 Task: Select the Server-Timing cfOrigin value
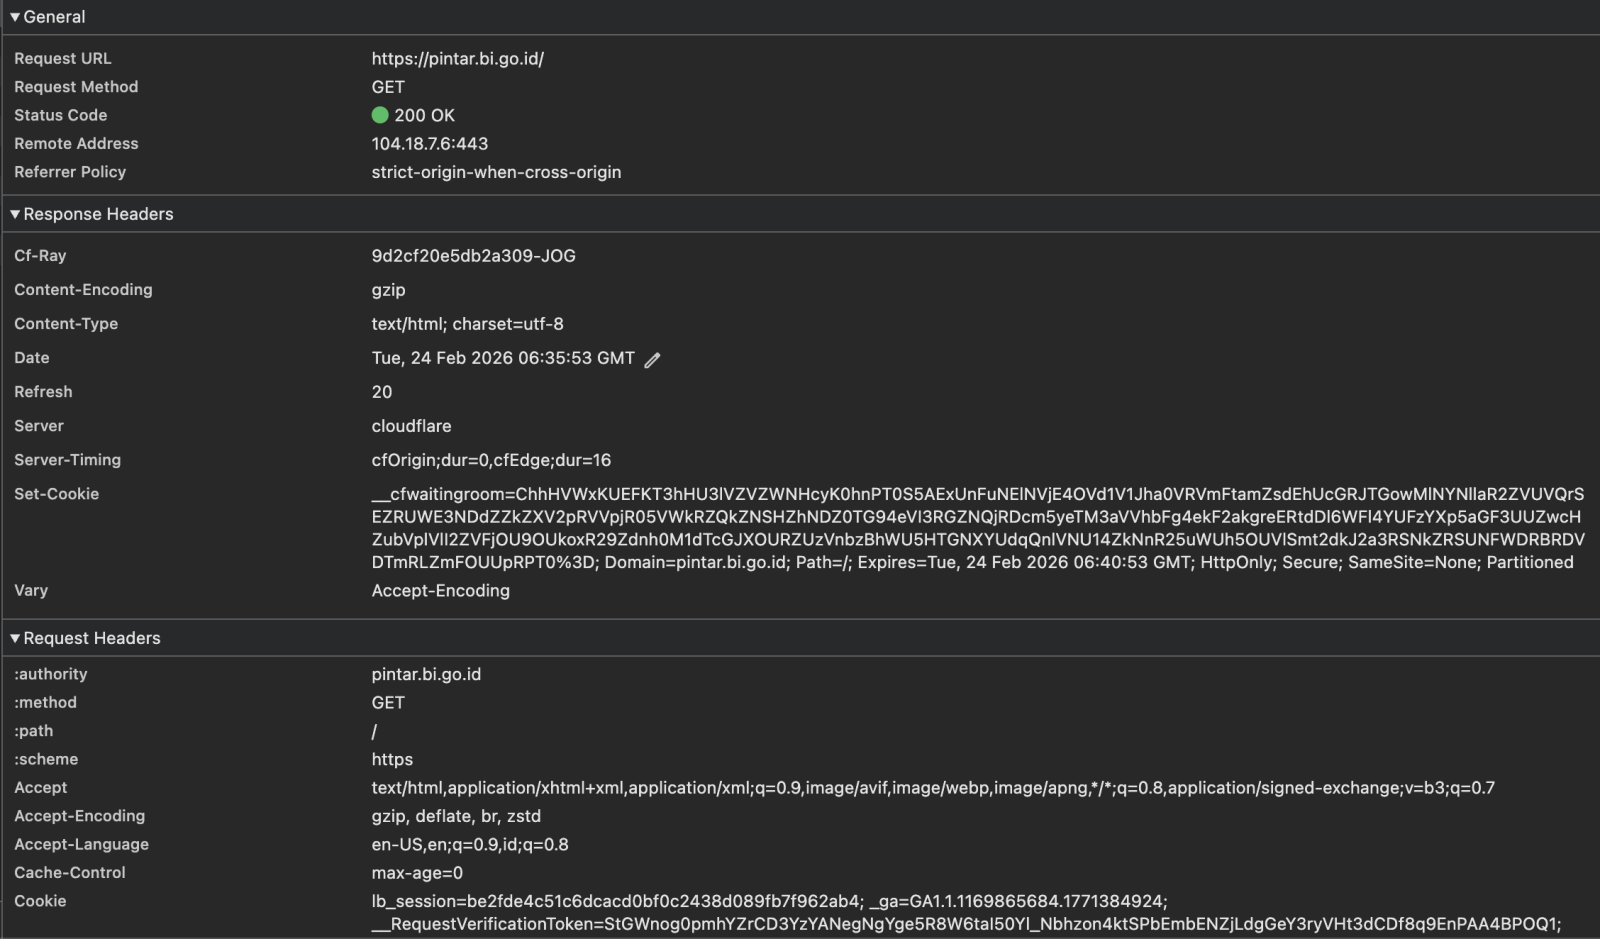[x=491, y=460]
